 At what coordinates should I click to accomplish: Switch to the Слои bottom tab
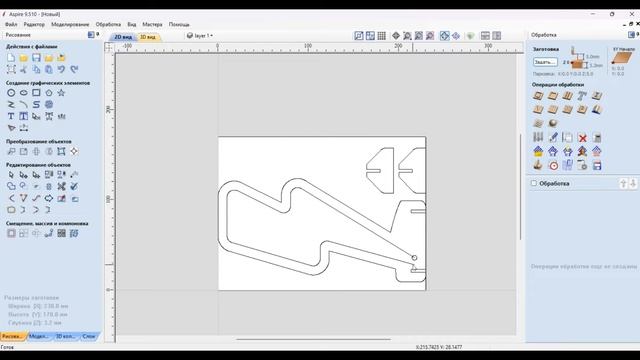[x=89, y=336]
